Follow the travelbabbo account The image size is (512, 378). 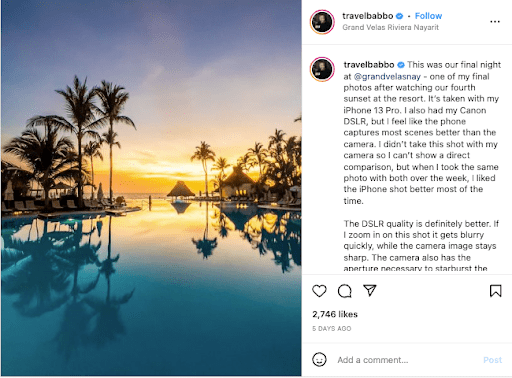click(x=428, y=16)
